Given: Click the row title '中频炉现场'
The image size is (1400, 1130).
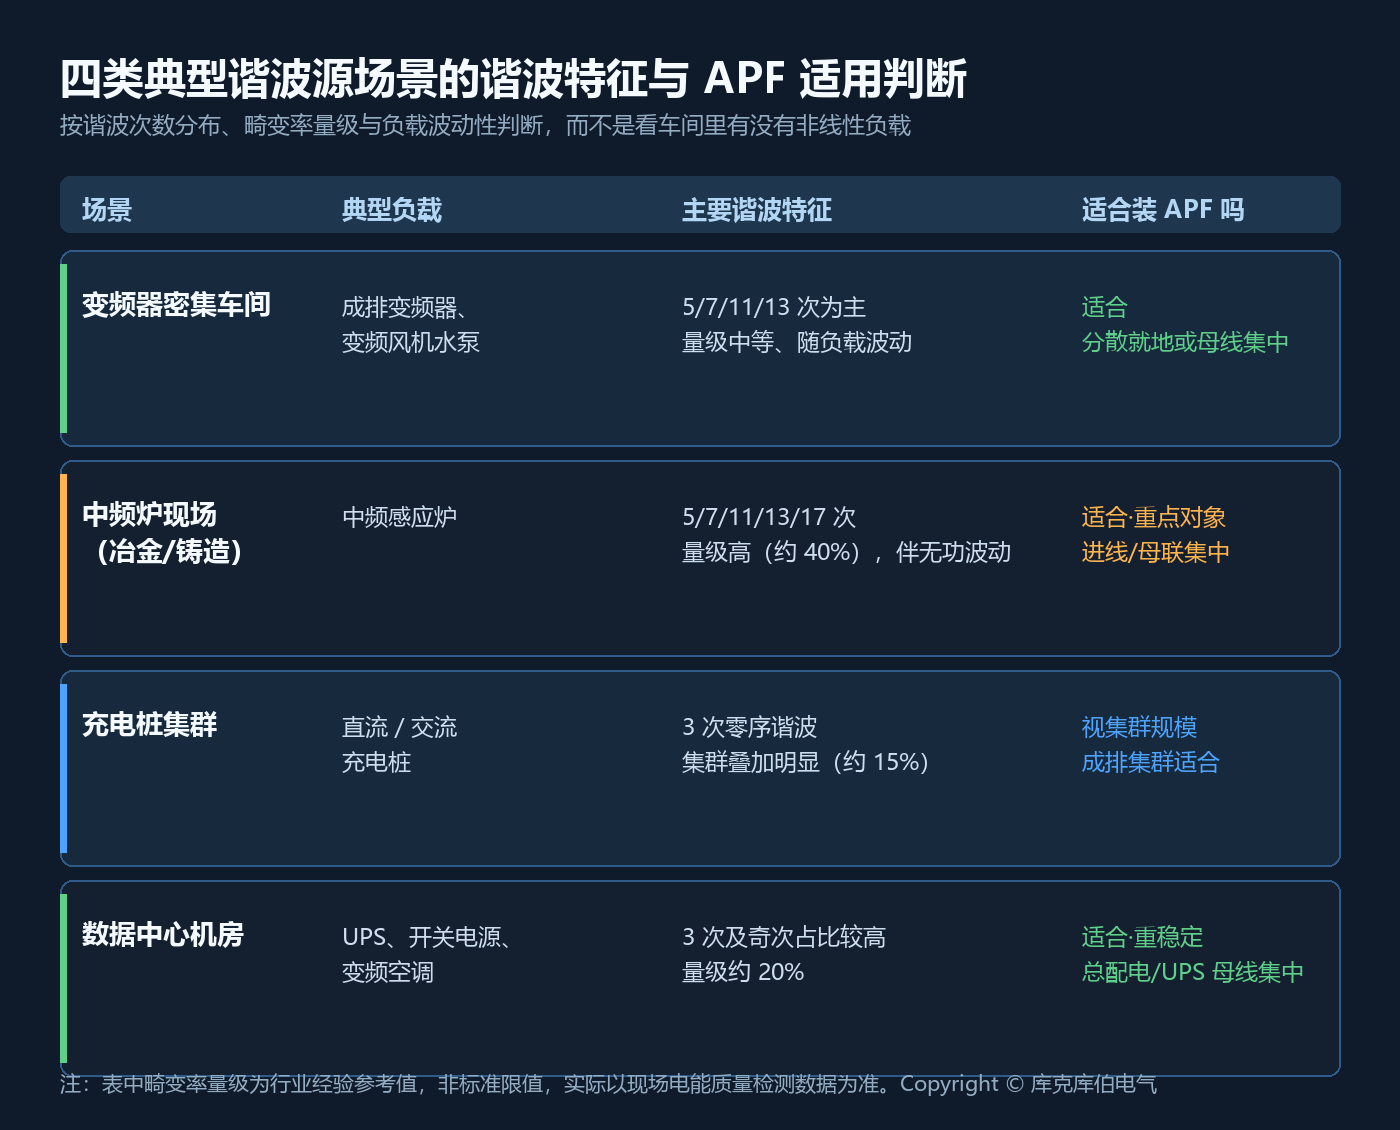Looking at the screenshot, I should [149, 515].
